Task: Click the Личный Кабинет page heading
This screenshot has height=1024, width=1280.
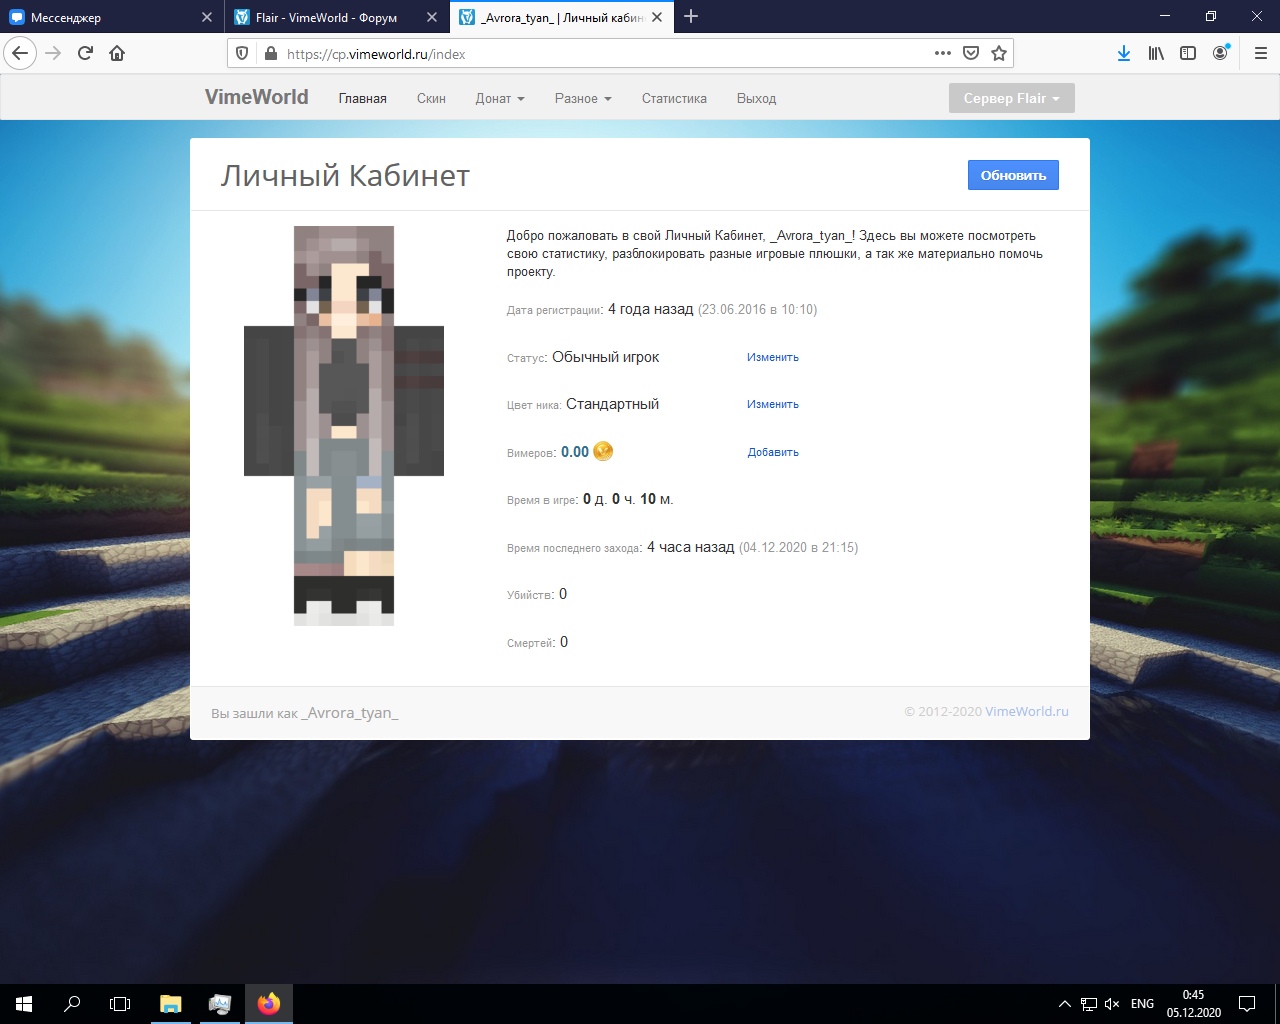Action: [345, 176]
